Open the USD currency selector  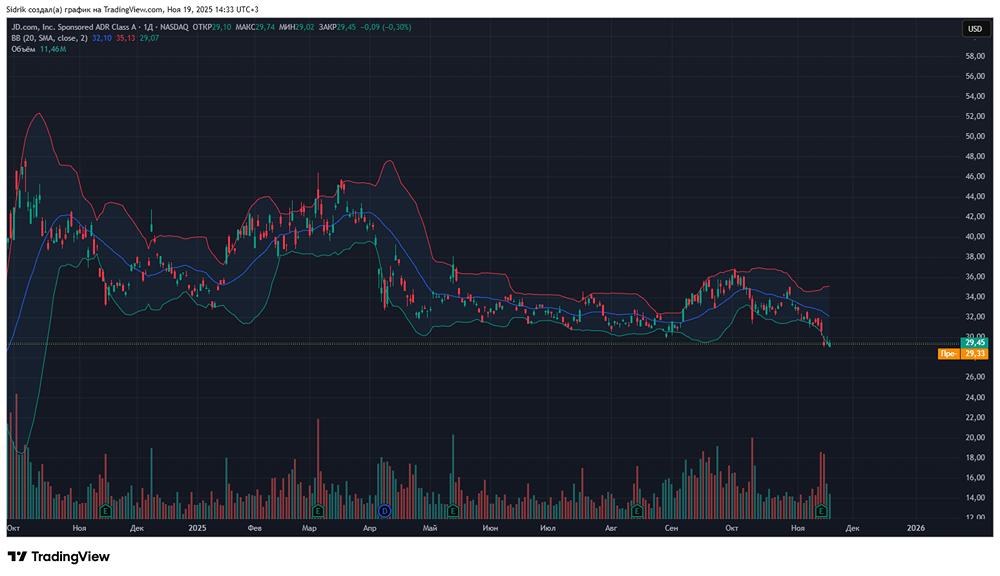tap(974, 29)
